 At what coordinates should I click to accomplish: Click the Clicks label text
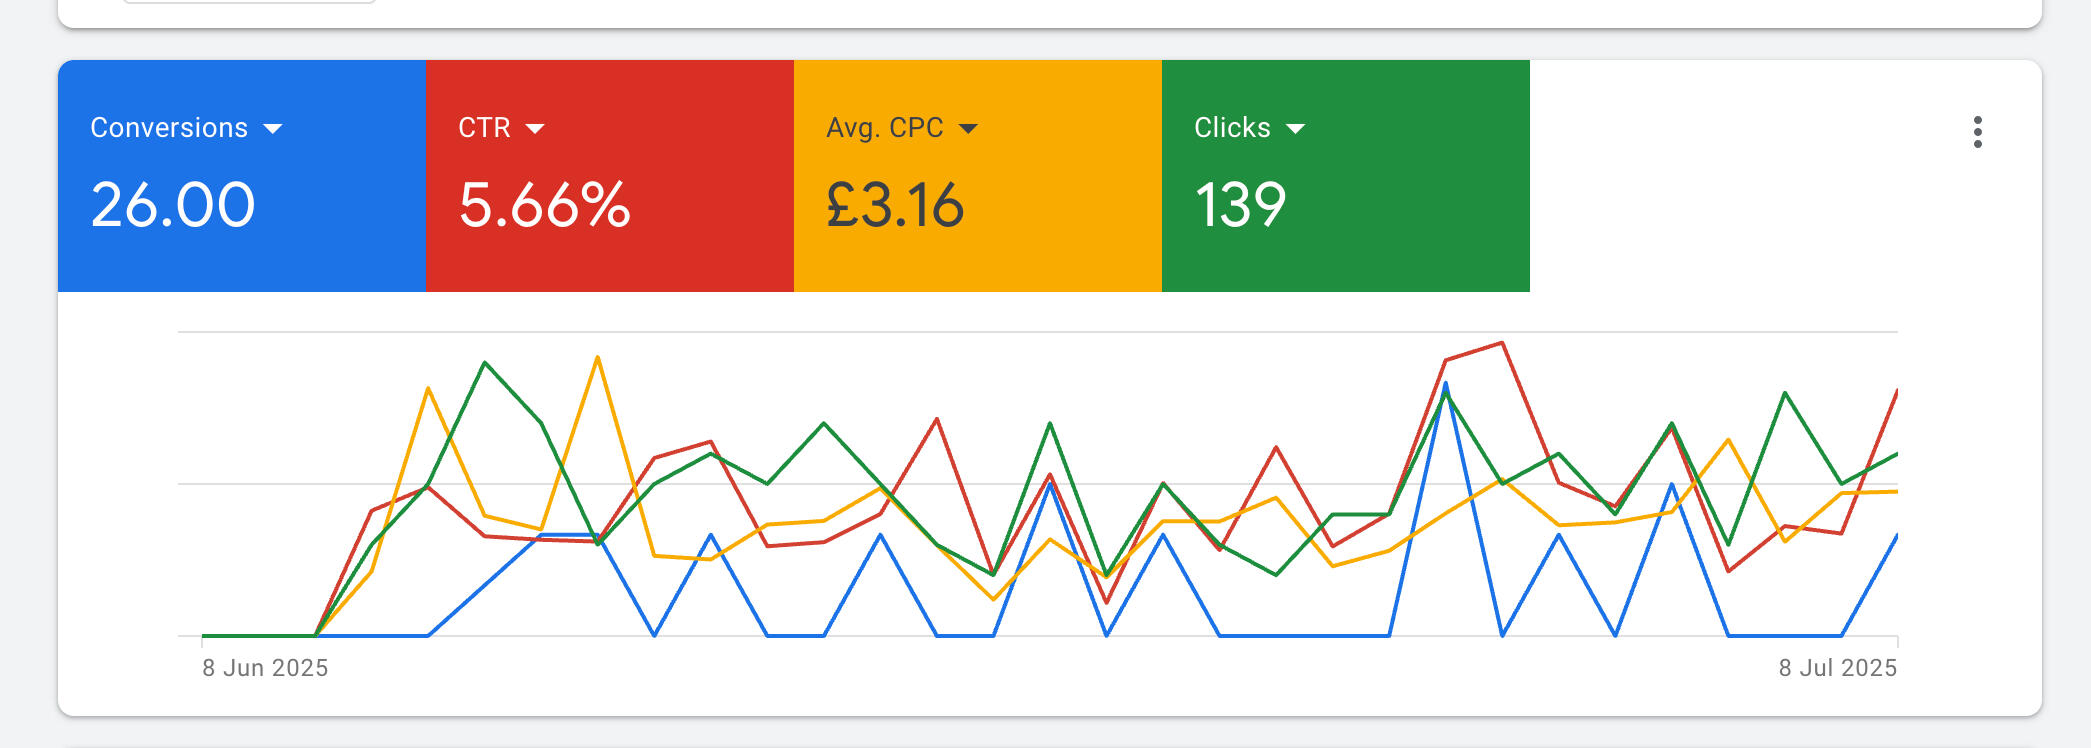1232,128
